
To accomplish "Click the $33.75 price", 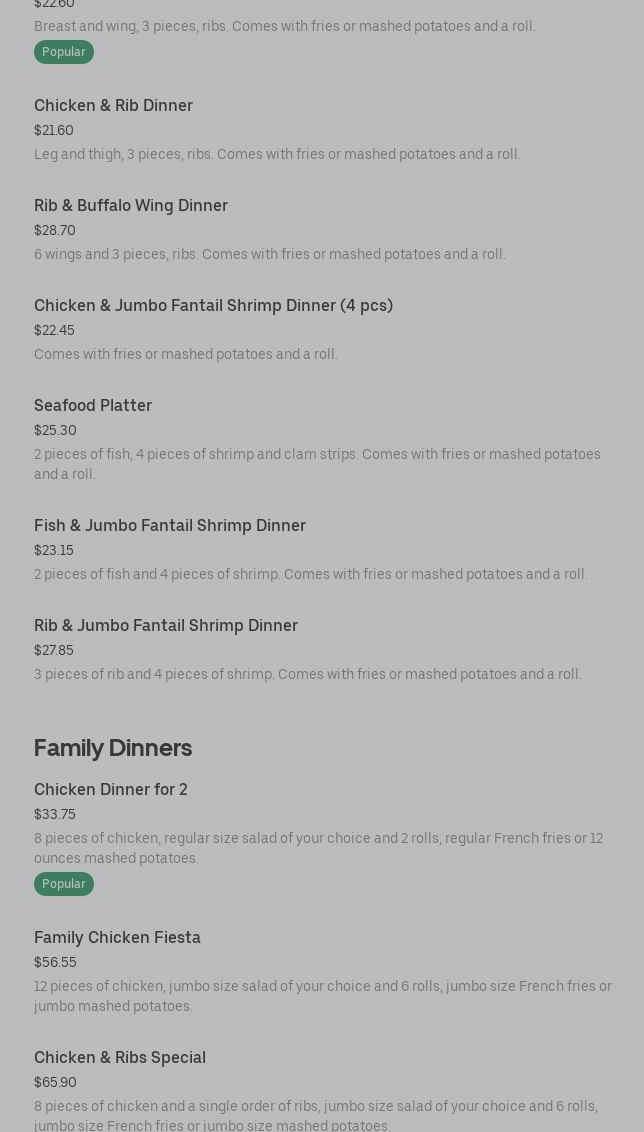I will [55, 815].
